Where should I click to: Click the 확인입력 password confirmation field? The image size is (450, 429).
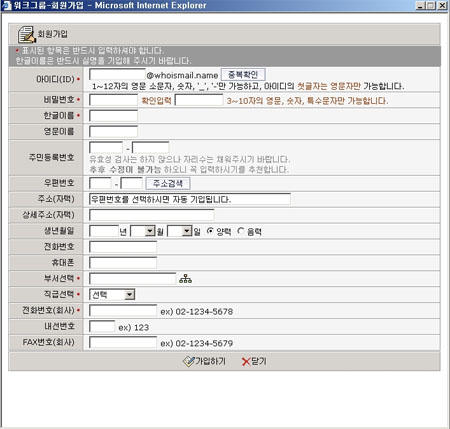[199, 100]
